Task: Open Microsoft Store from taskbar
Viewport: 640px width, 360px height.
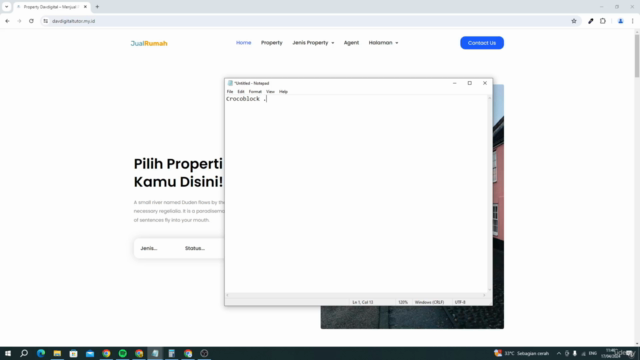Action: 73,353
